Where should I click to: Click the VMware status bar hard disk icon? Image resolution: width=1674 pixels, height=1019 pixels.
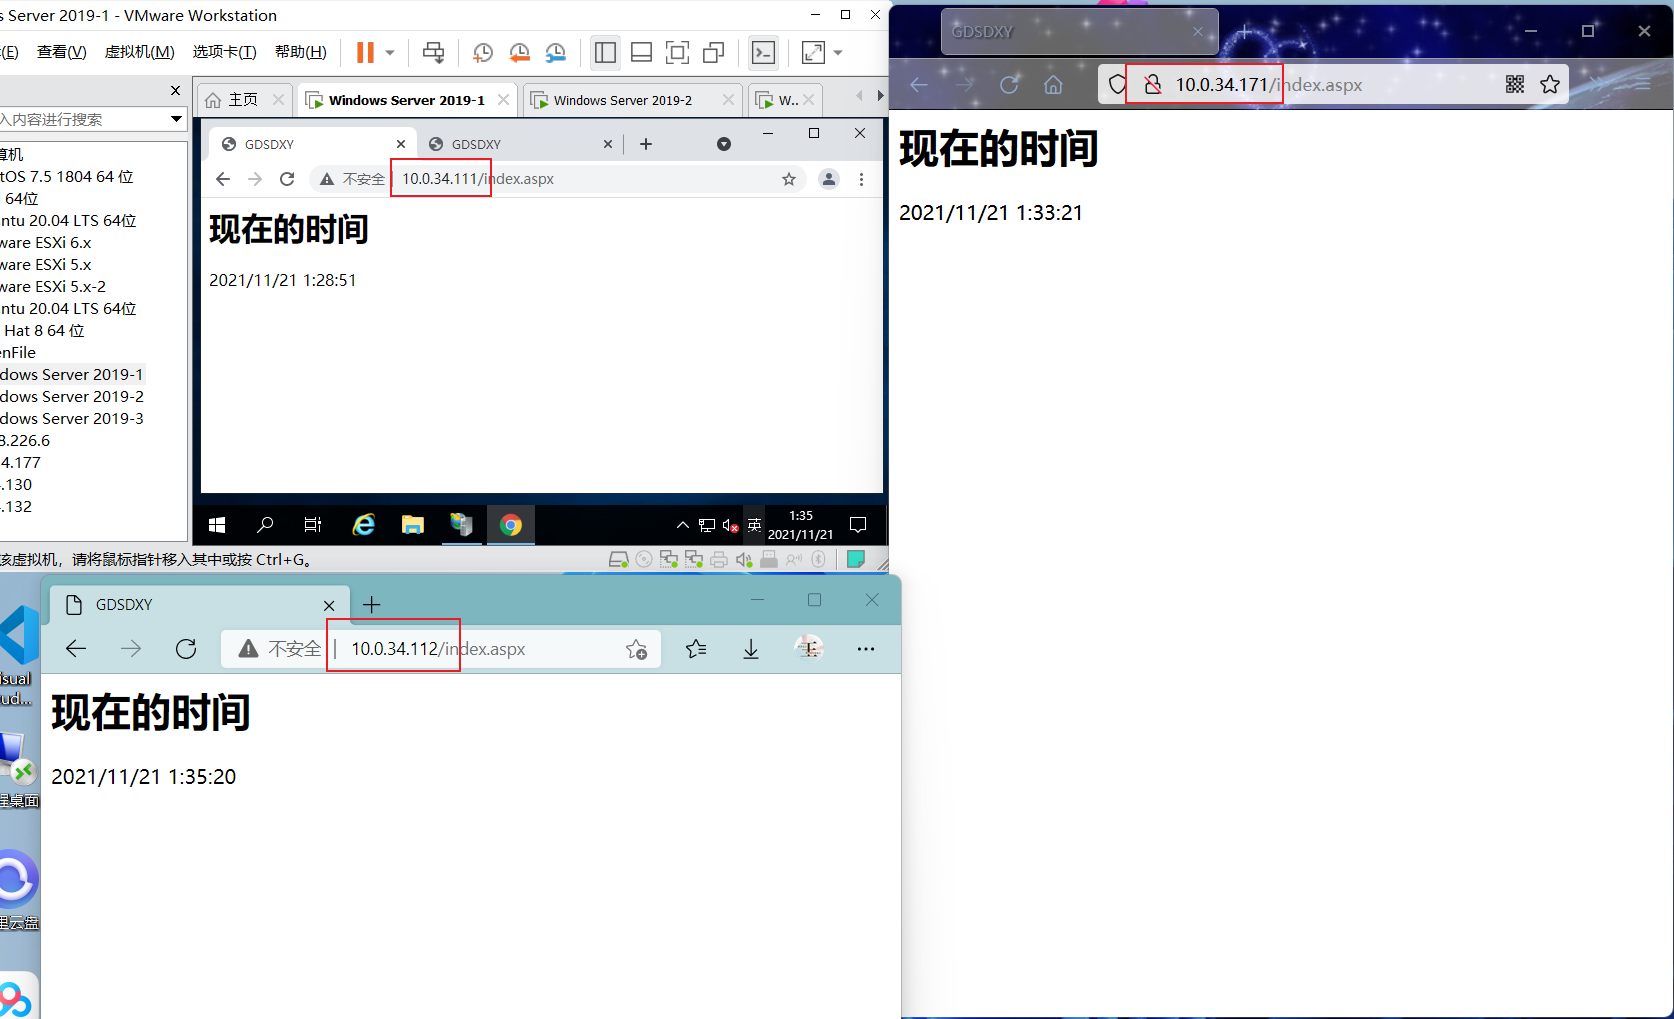coord(619,560)
